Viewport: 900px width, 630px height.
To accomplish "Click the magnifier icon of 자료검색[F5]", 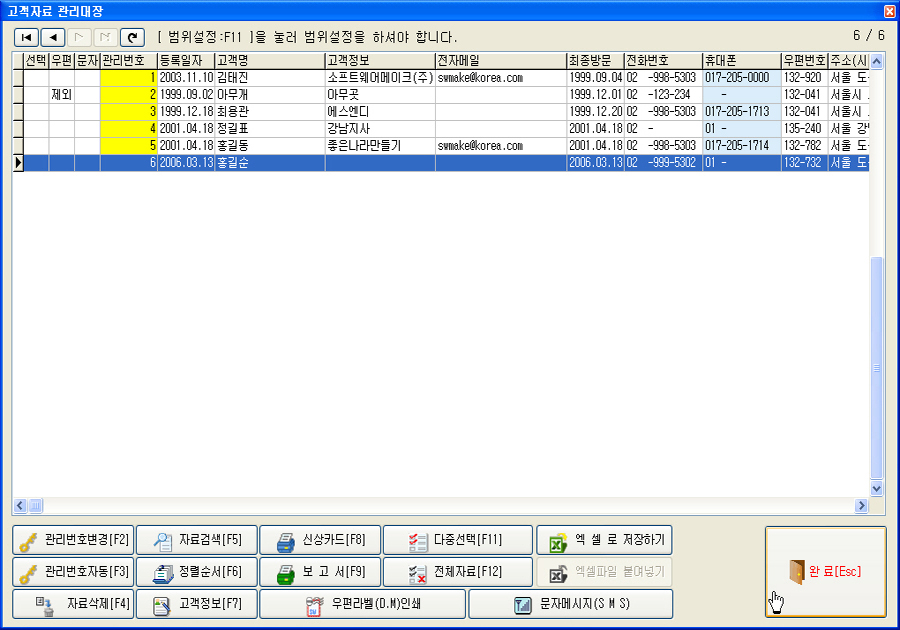I will [x=163, y=541].
